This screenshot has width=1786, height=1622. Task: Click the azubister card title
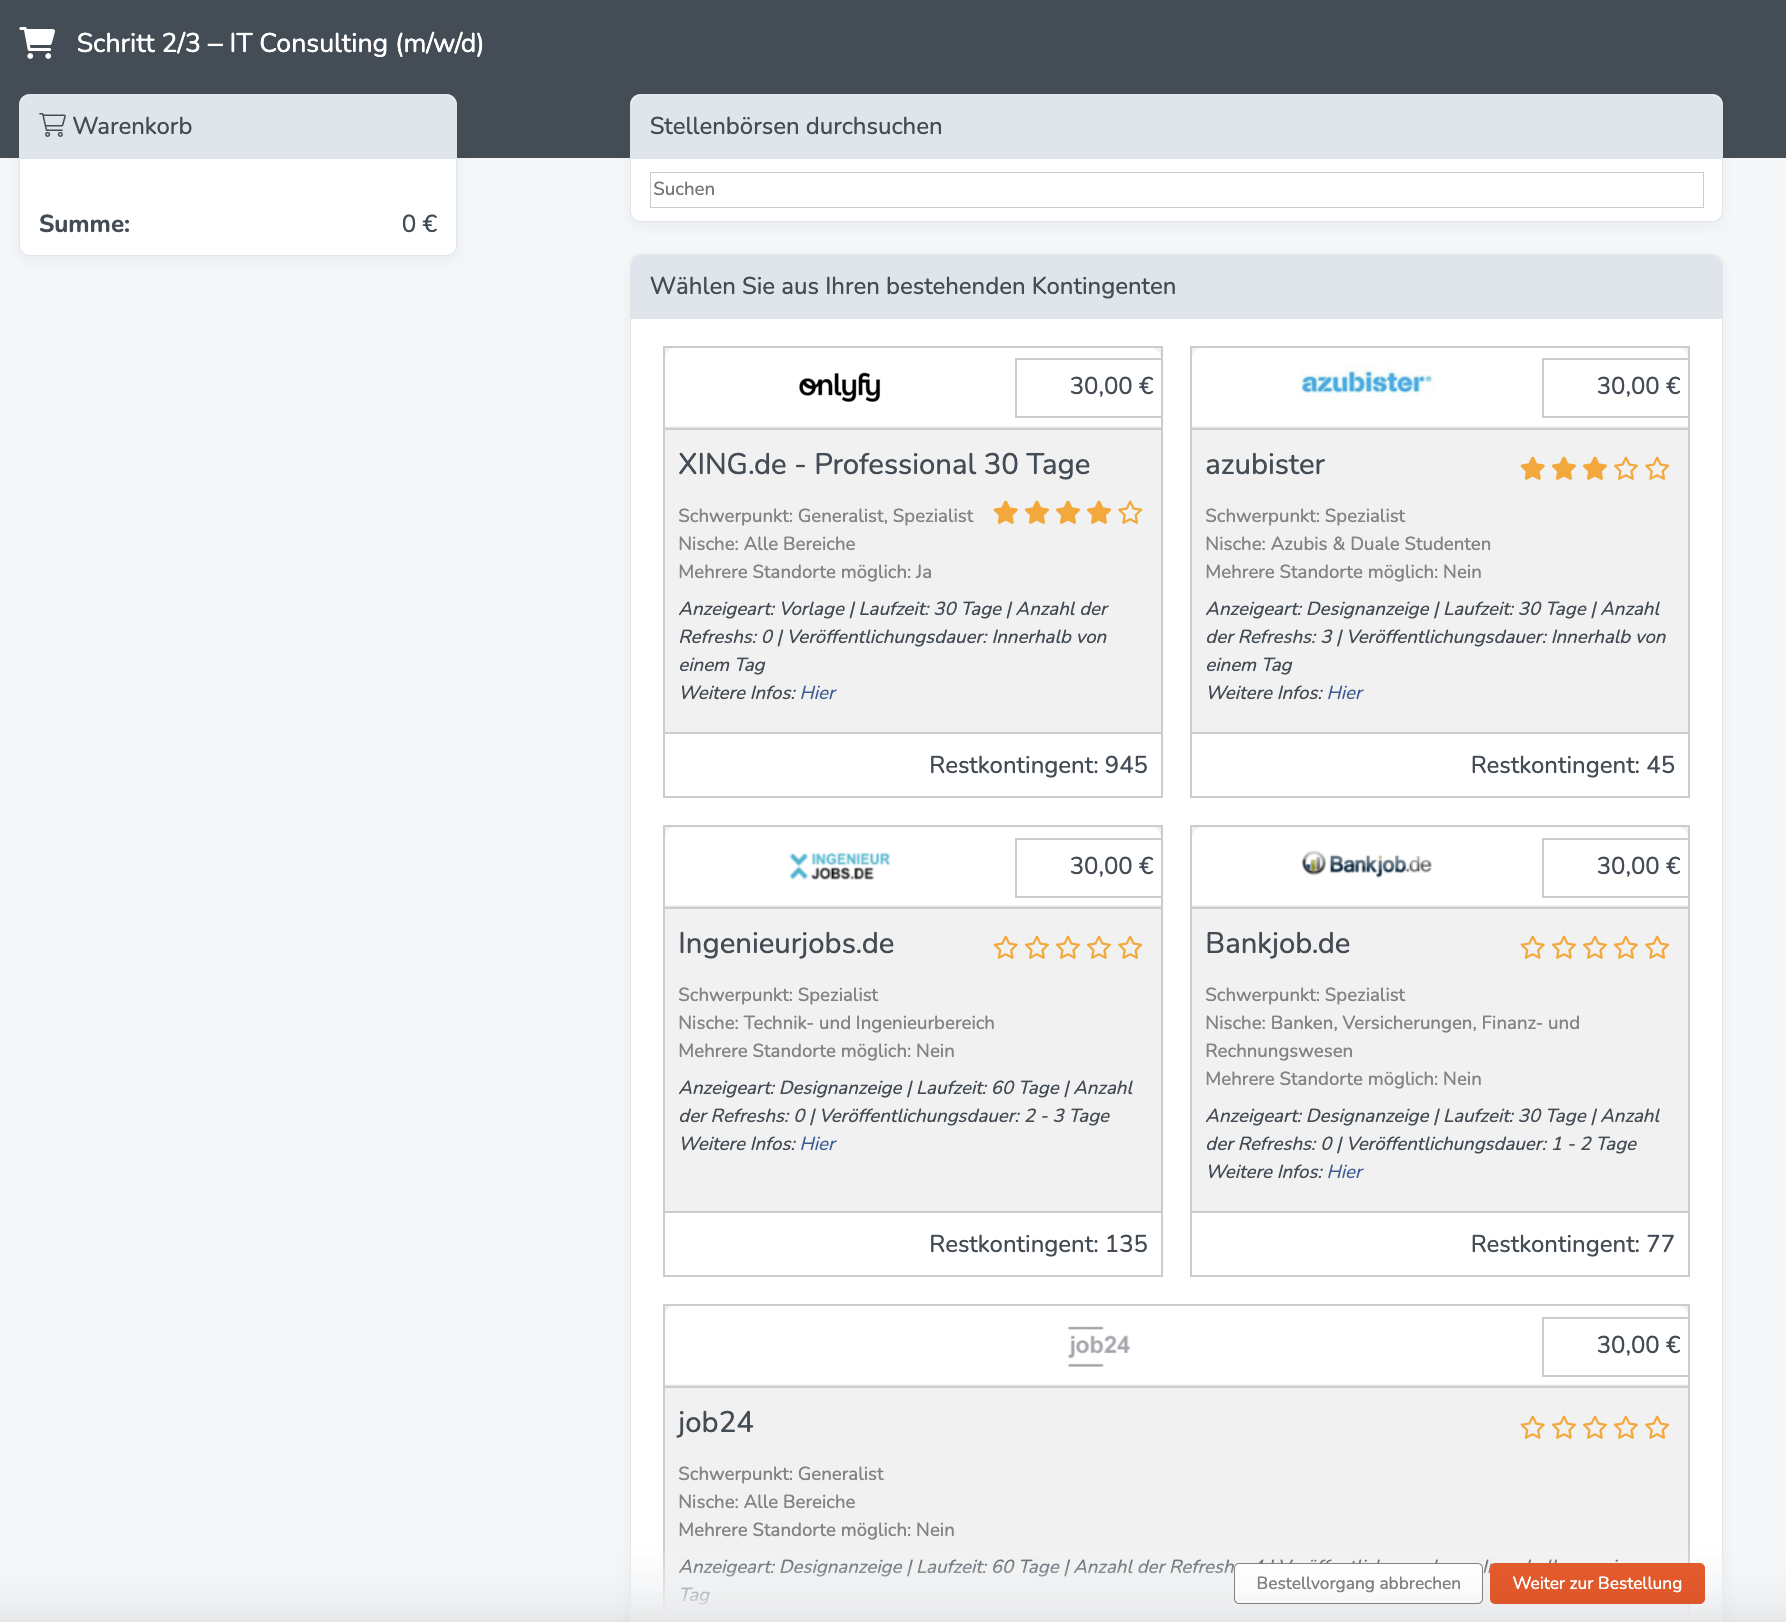click(x=1265, y=464)
